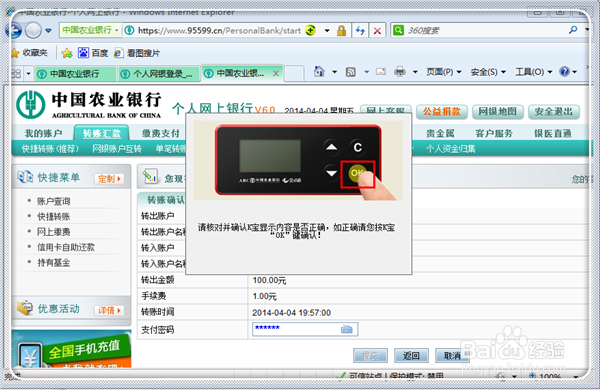The width and height of the screenshot is (600, 390).
Task: Expand the tab list dropdown arrow
Action: pyautogui.click(x=28, y=73)
